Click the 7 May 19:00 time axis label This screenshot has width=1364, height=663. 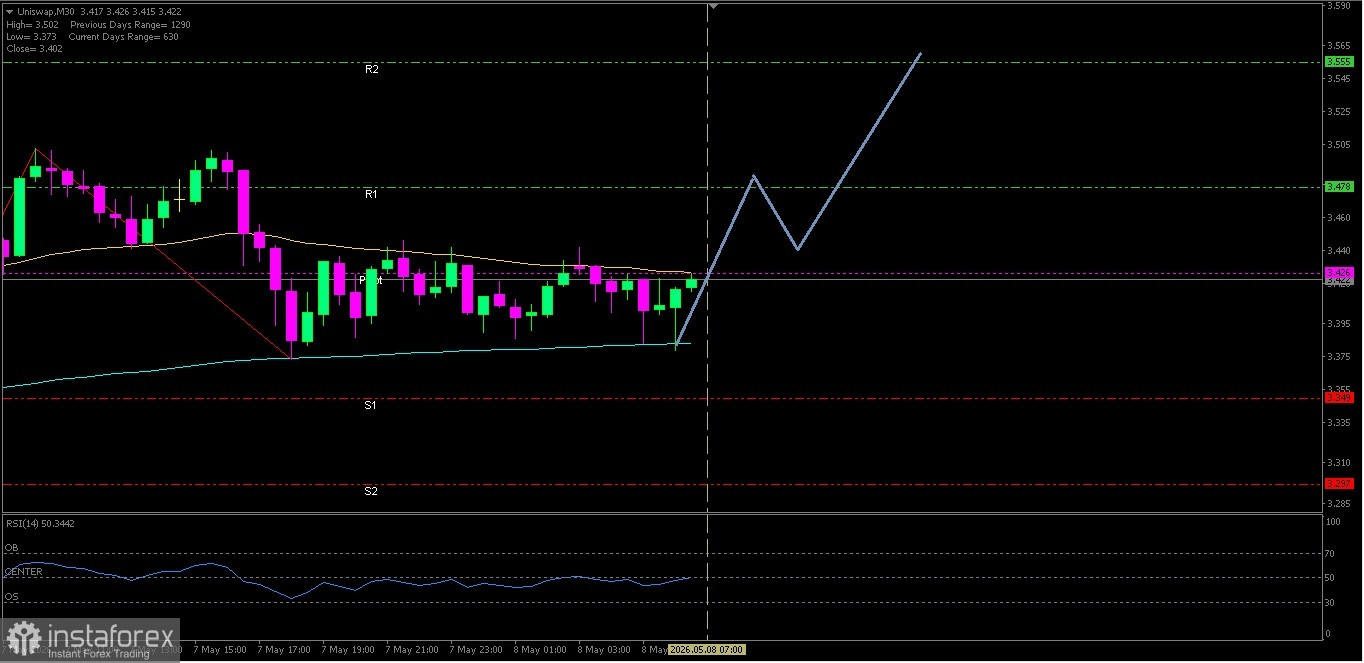(348, 649)
